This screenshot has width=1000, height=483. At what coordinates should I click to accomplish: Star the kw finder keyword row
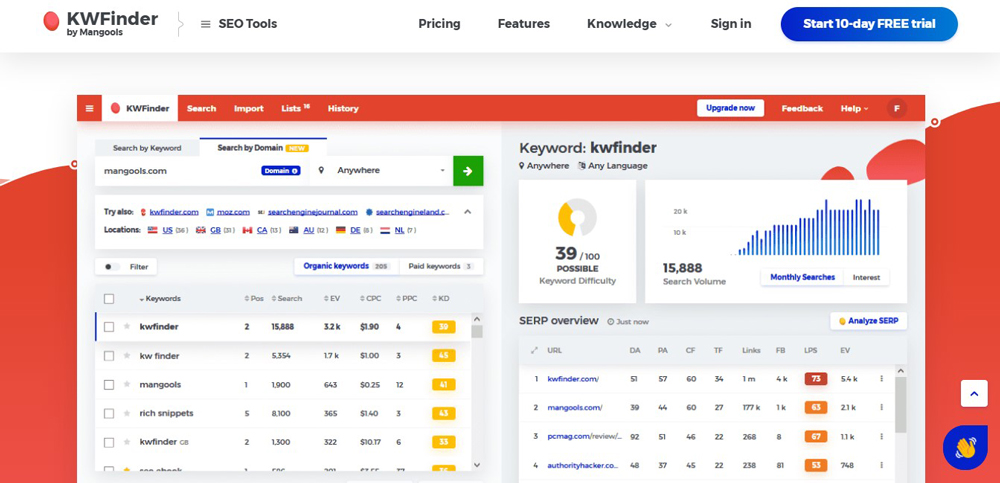(x=127, y=355)
